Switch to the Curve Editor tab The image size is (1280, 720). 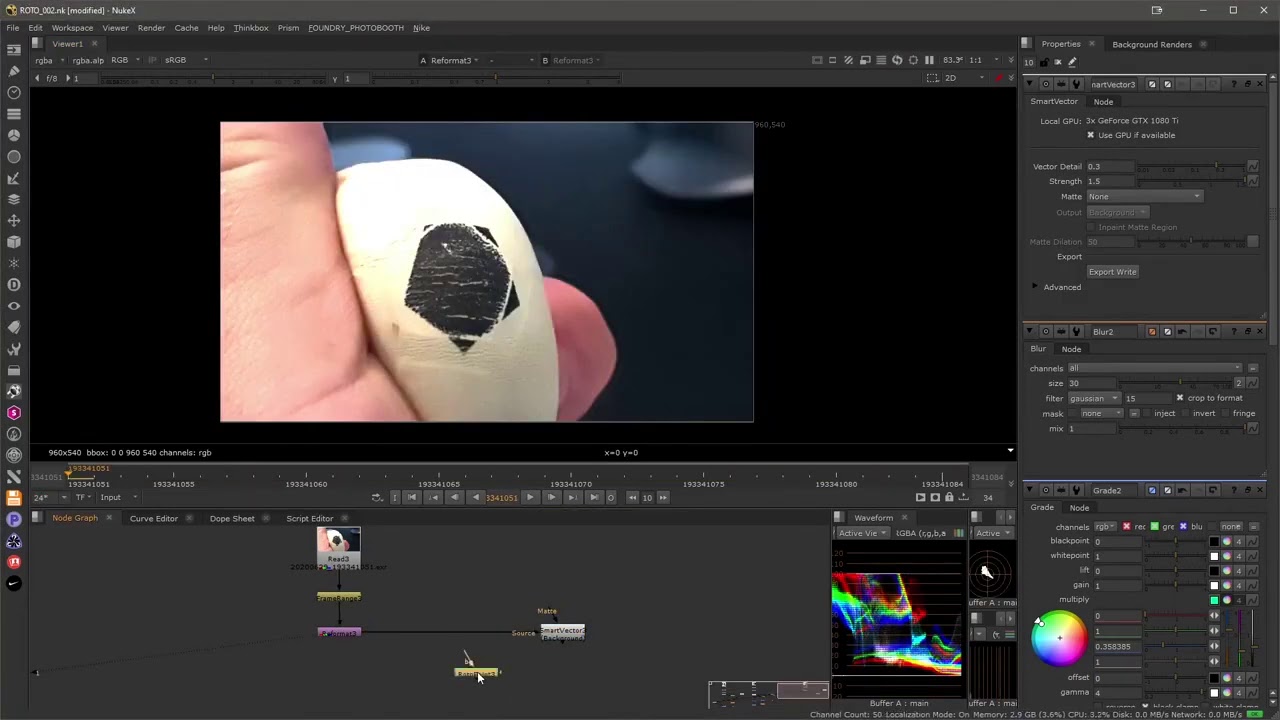click(153, 518)
